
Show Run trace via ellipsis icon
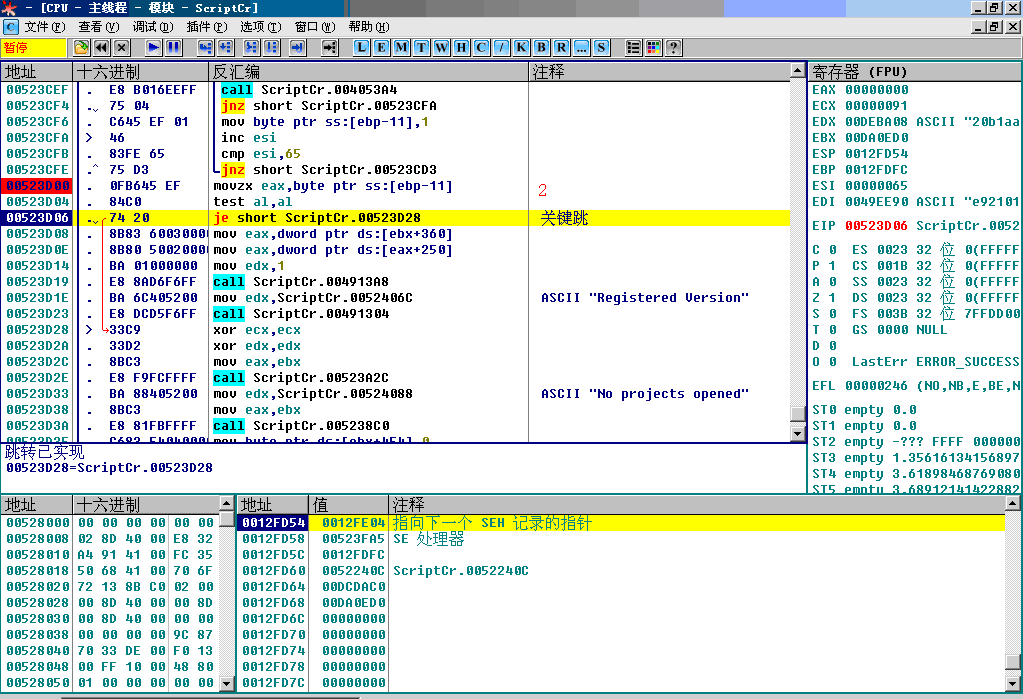(x=581, y=48)
